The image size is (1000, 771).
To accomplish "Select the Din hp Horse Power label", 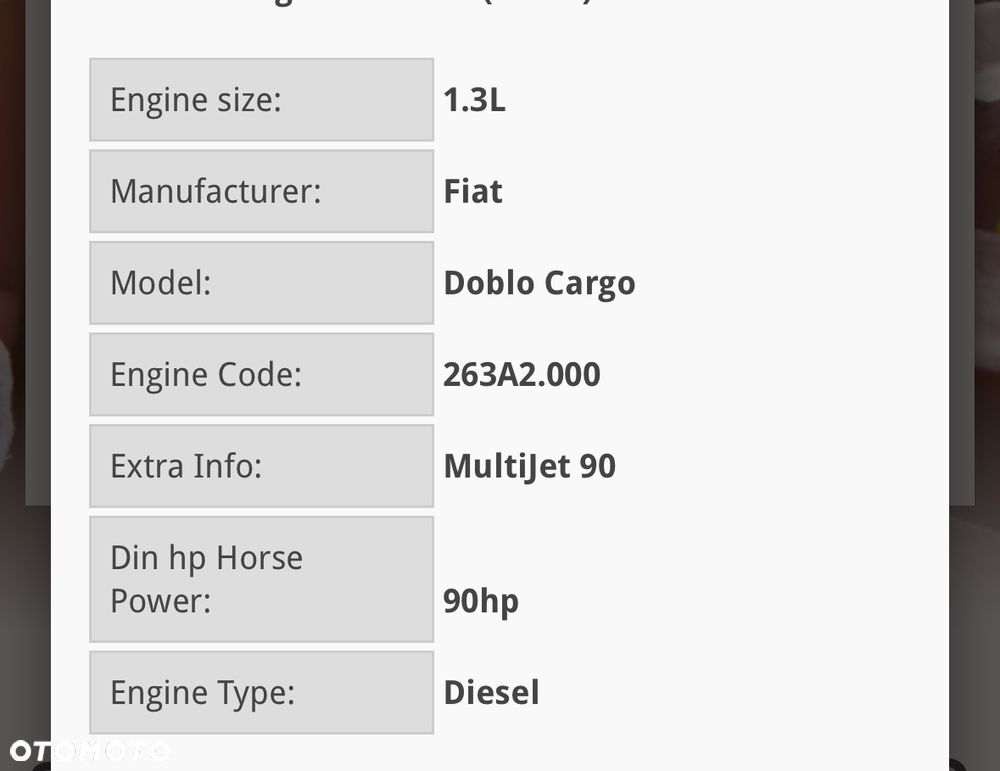I will [x=261, y=579].
